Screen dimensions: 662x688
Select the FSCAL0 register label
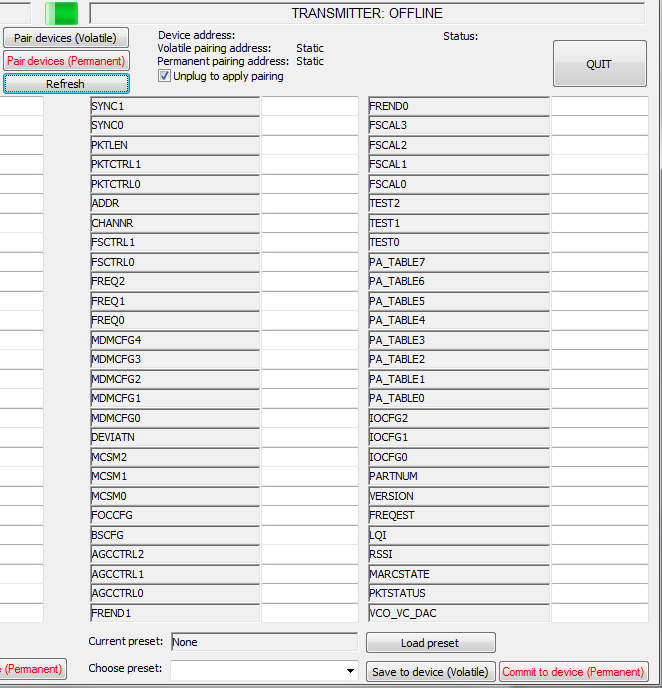[459, 184]
